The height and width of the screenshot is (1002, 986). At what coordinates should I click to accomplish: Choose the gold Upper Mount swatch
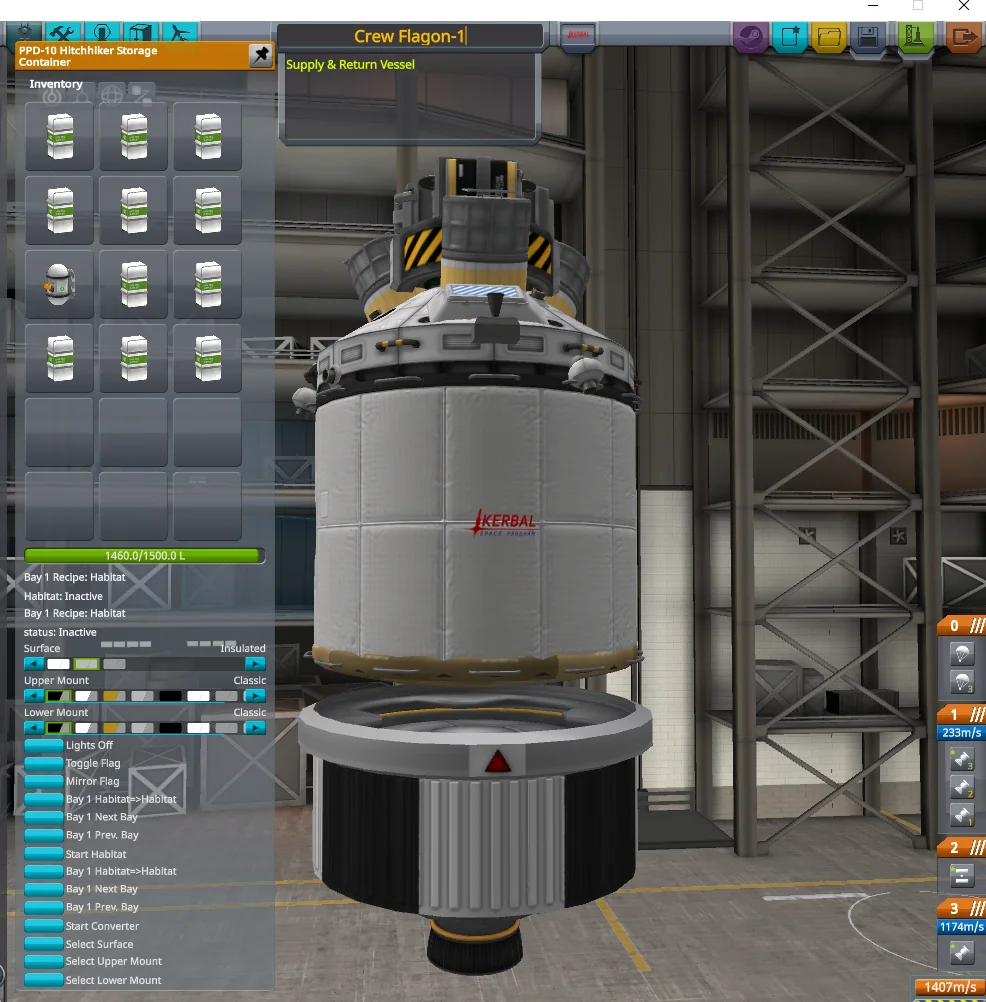(114, 696)
